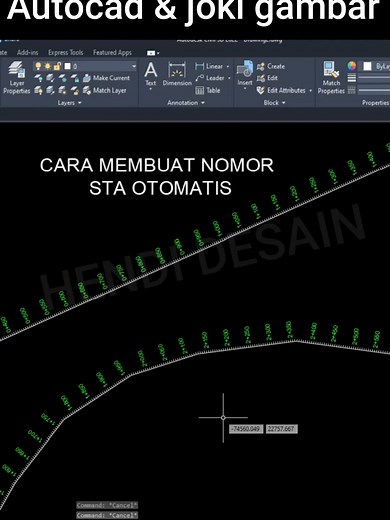This screenshot has height=520, width=390.
Task: Switch to the Add-ins tab
Action: point(27,53)
